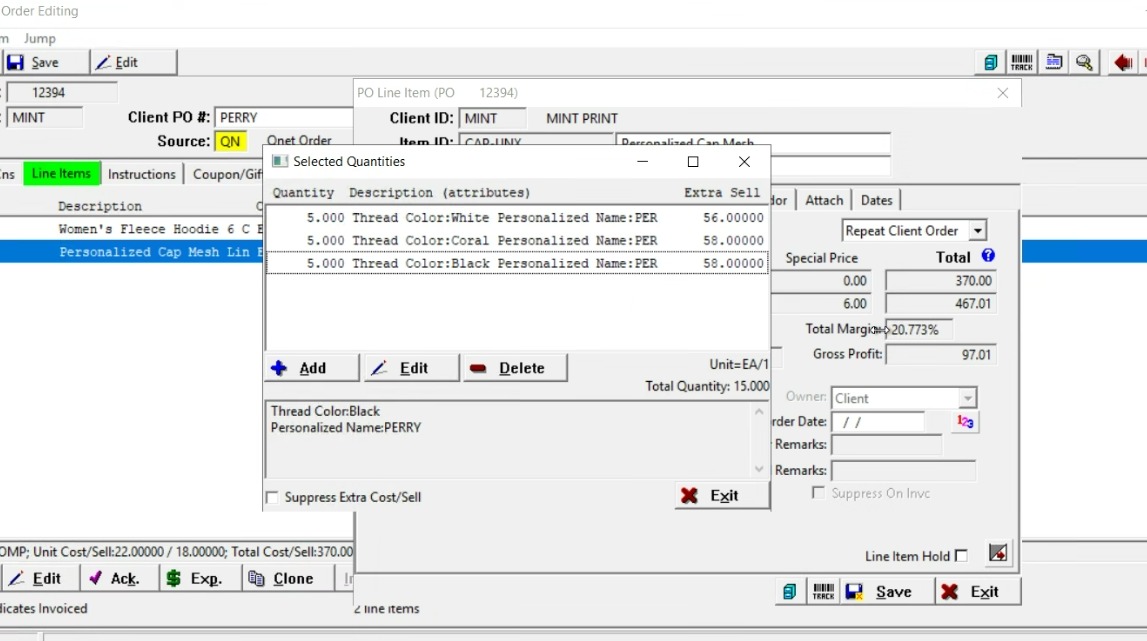Select the Thread Color:Black quantity row

coord(516,263)
